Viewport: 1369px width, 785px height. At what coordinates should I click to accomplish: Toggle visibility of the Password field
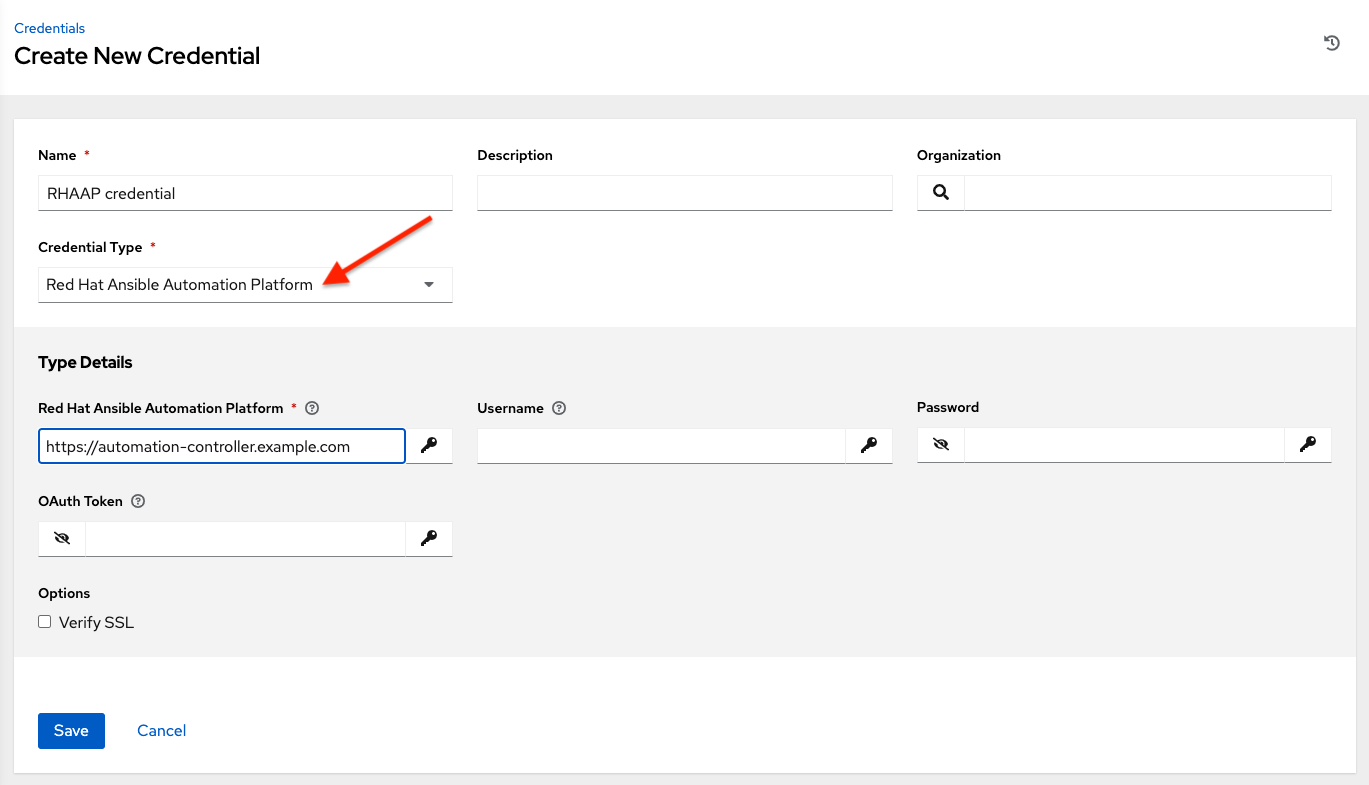click(939, 444)
